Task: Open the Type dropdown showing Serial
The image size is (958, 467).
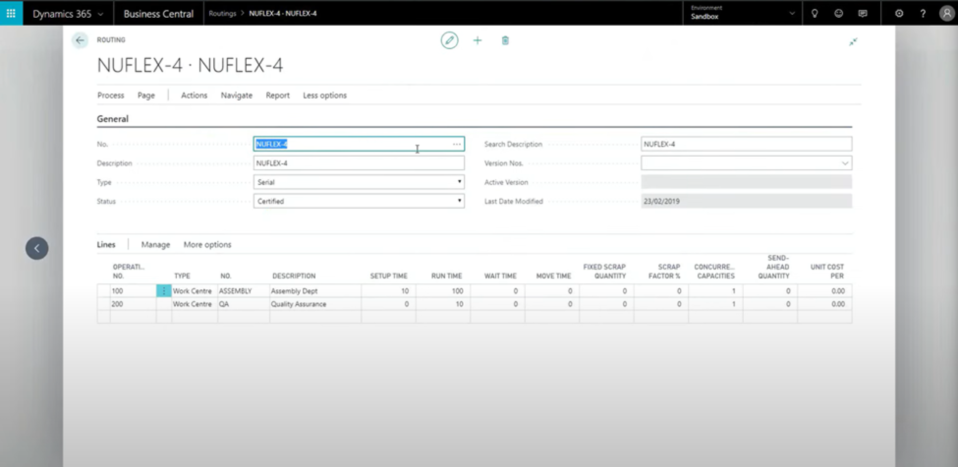Action: [x=359, y=182]
